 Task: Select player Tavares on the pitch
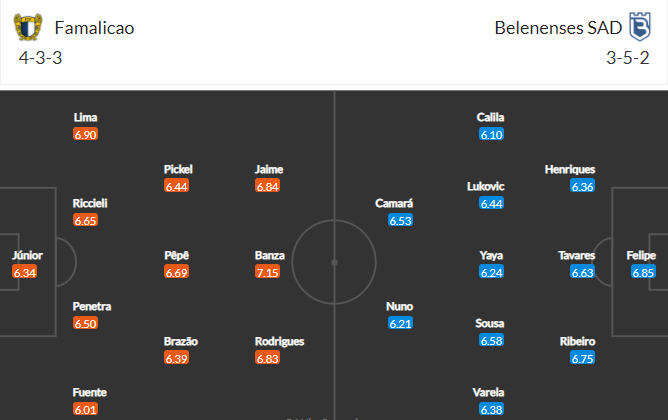[x=576, y=255]
